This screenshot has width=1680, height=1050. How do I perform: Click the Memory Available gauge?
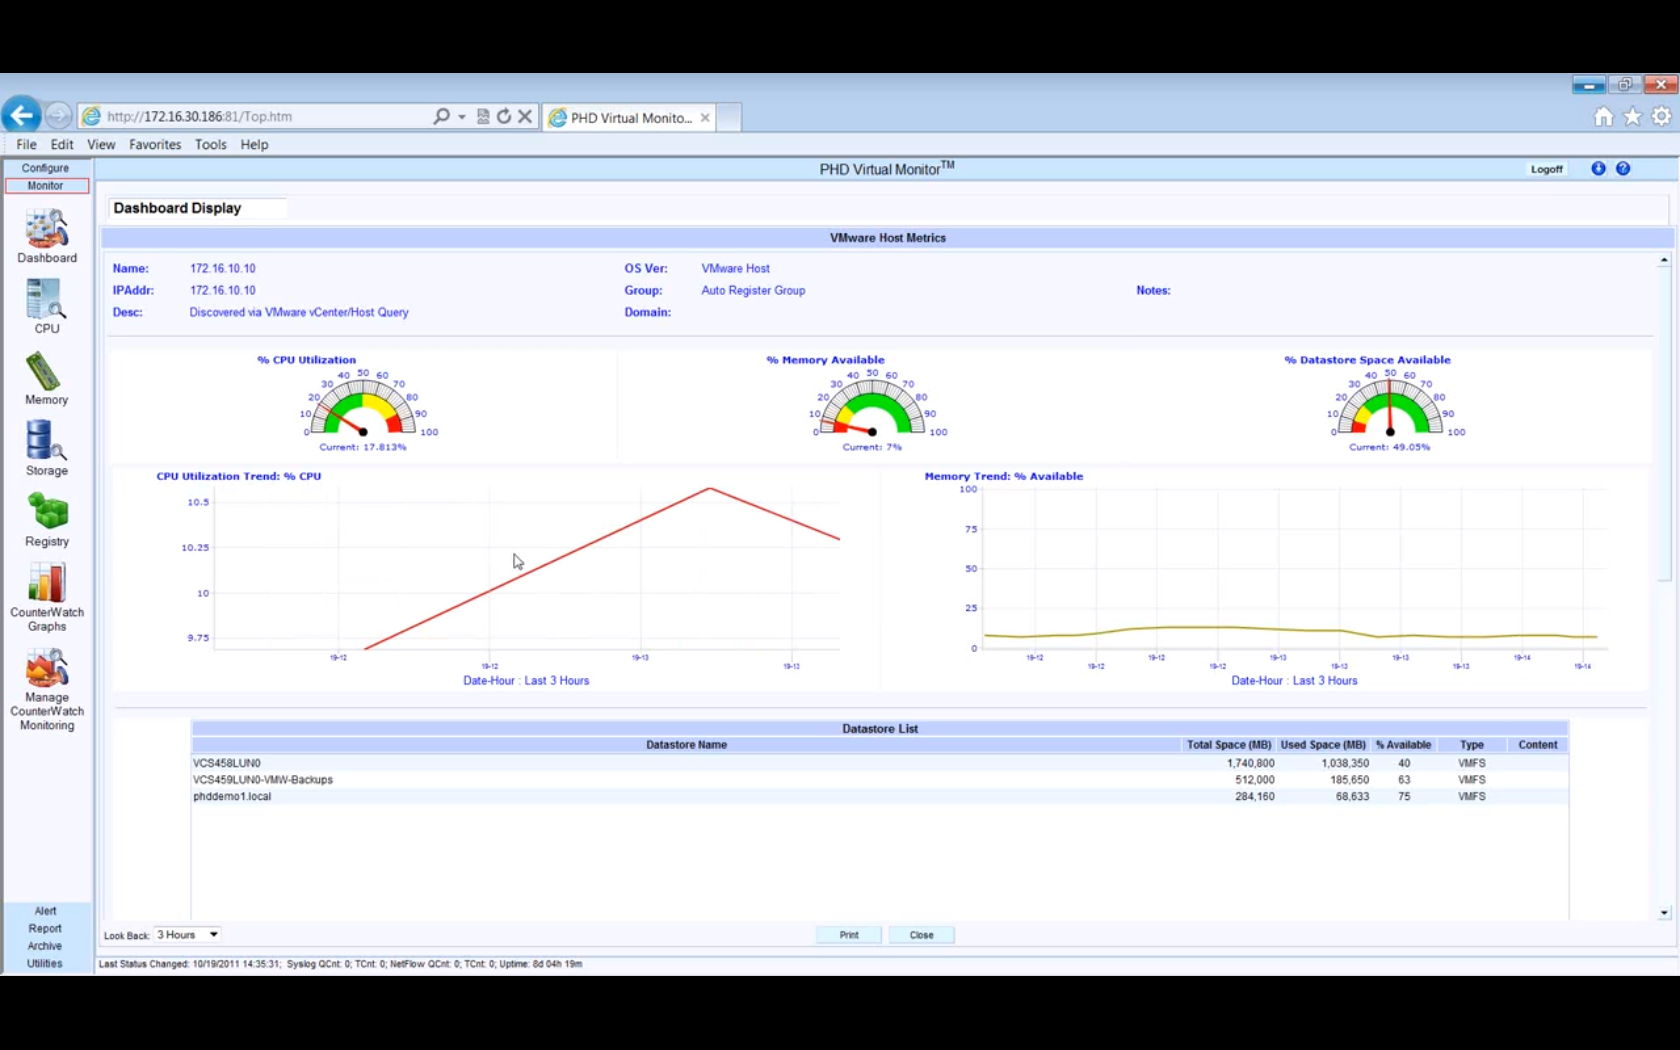[872, 405]
